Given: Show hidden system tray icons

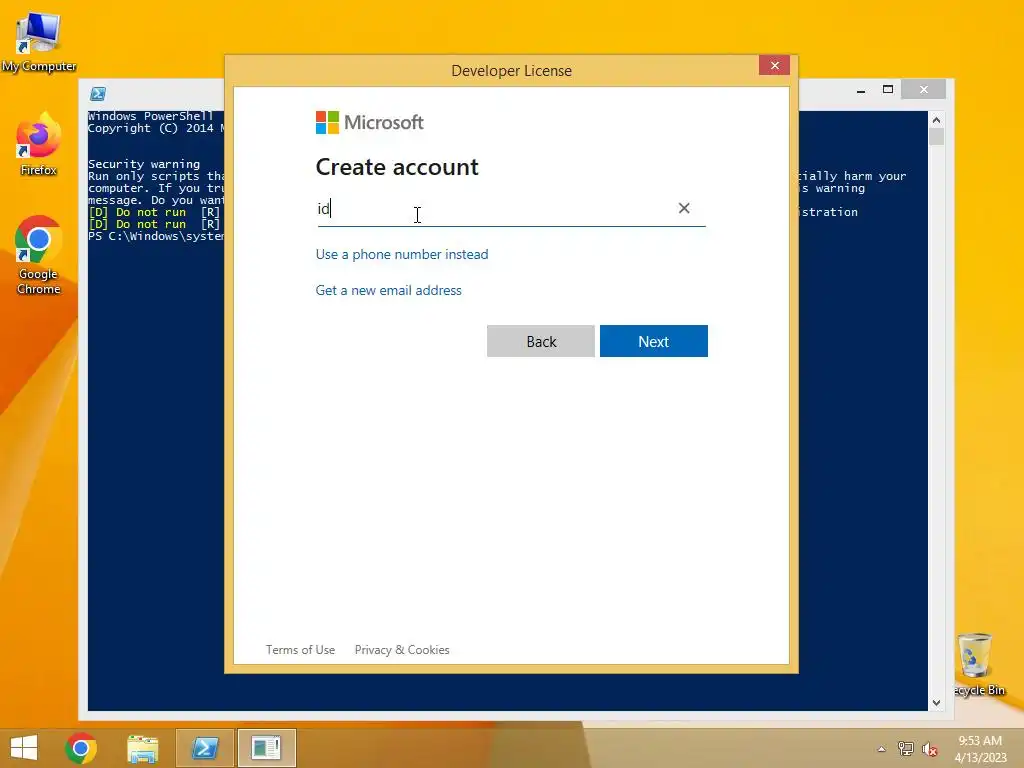Looking at the screenshot, I should pyautogui.click(x=882, y=749).
